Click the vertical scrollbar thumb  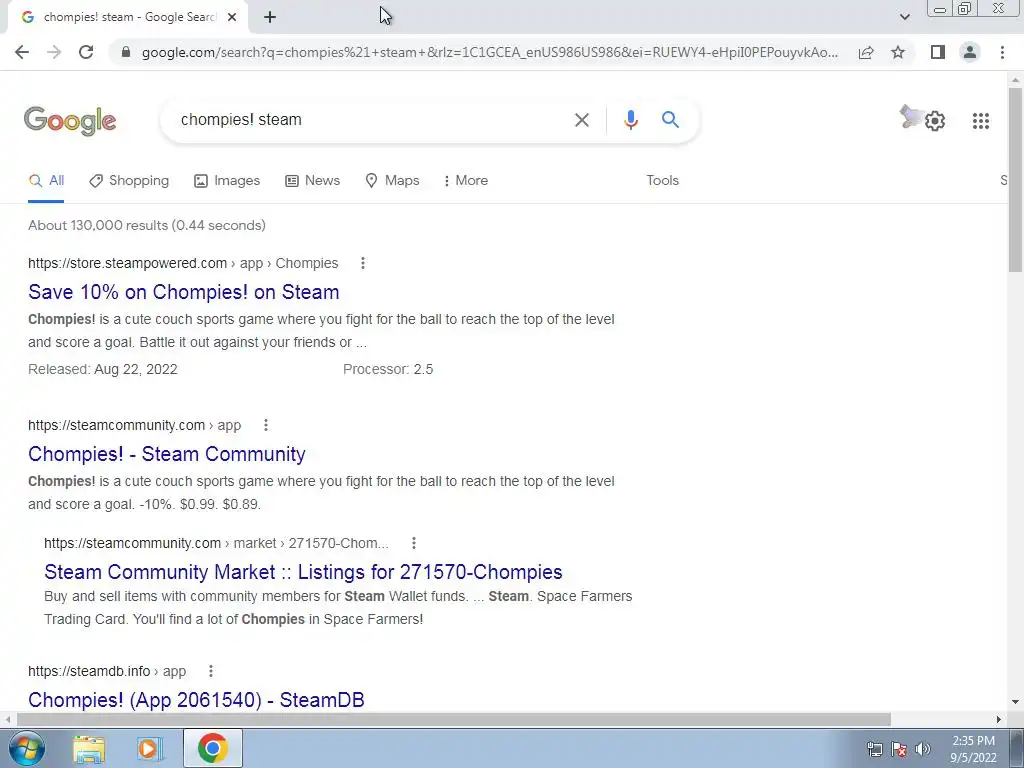(1015, 180)
